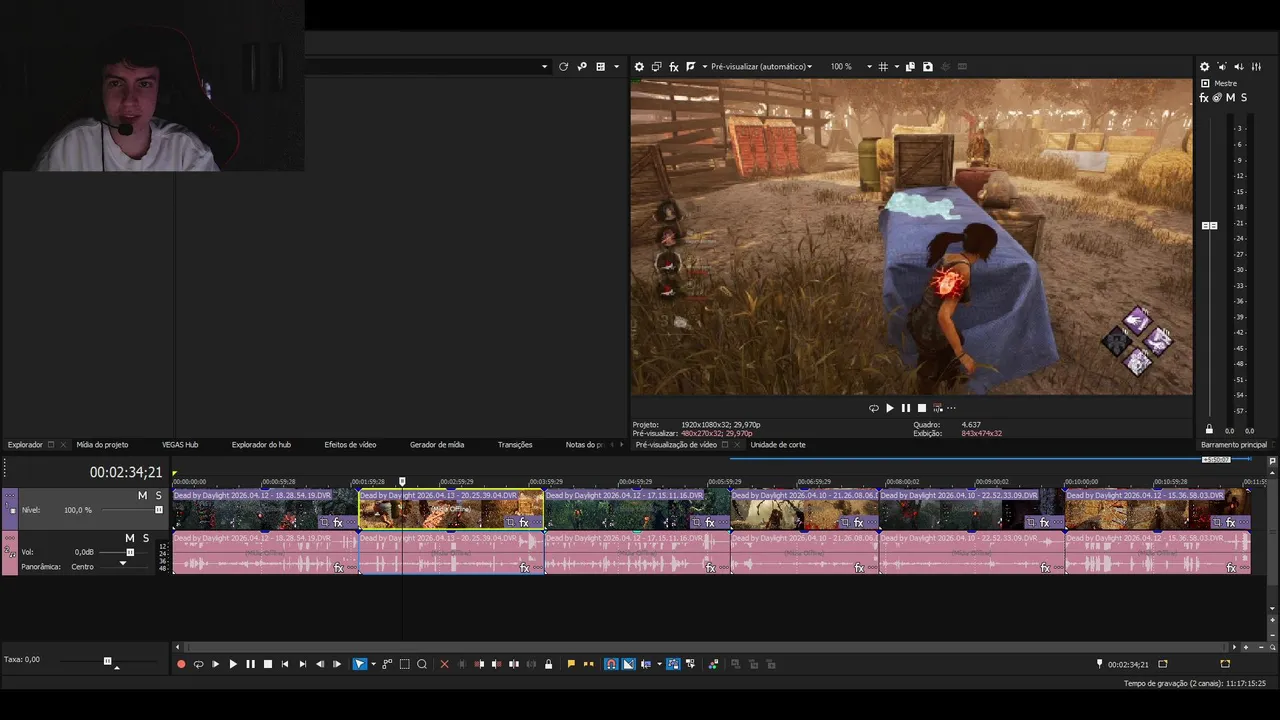Open preview Project Video Properties gear

(x=639, y=67)
